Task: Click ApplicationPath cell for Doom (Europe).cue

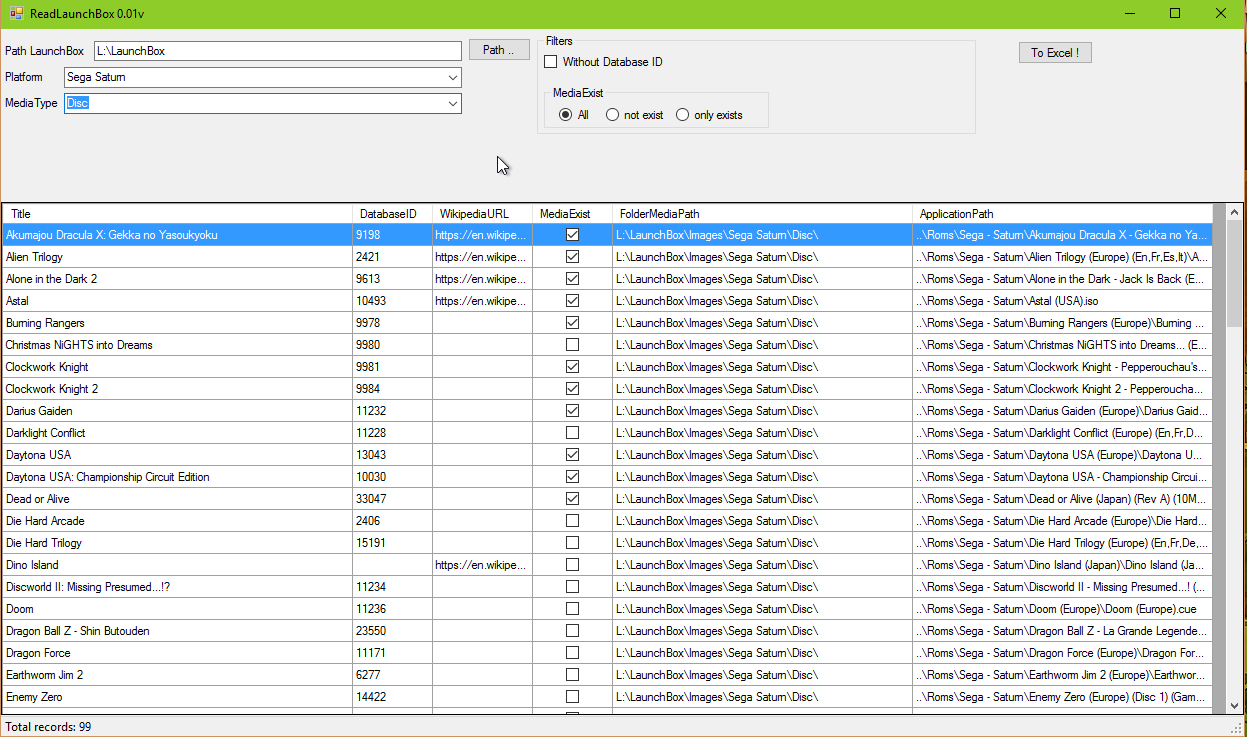Action: click(x=1062, y=609)
